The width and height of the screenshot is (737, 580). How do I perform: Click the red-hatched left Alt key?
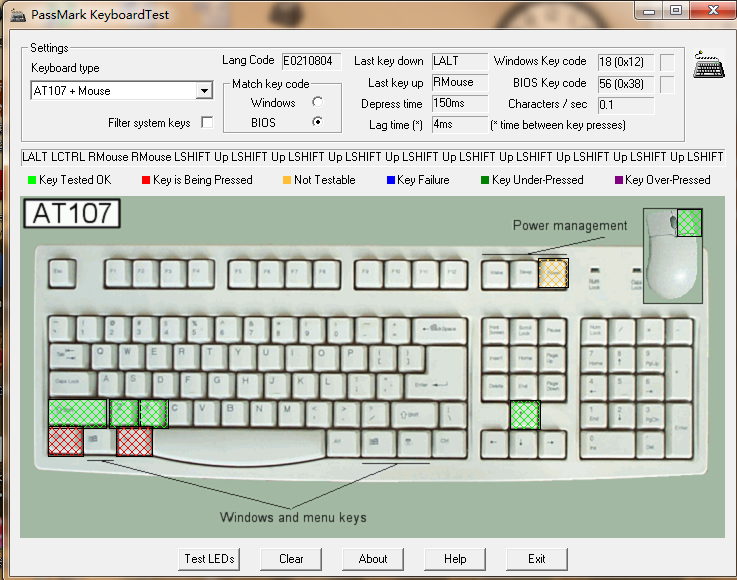click(x=134, y=442)
